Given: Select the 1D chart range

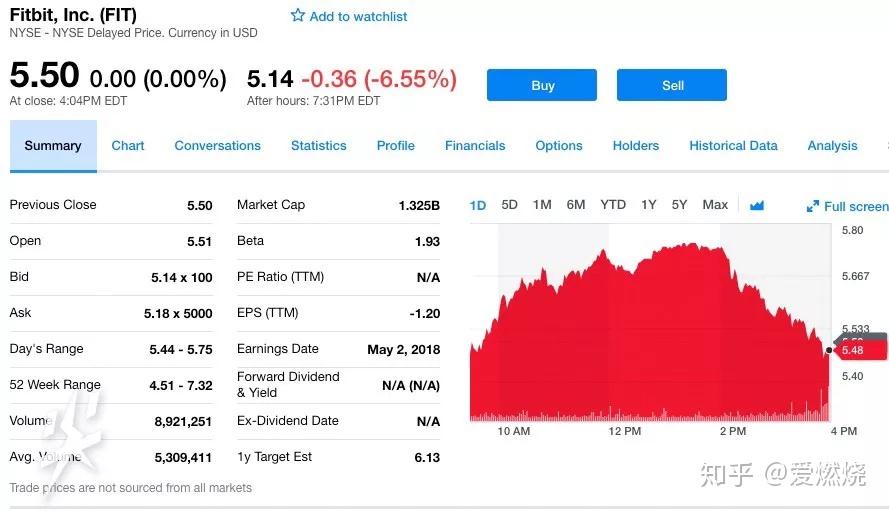Looking at the screenshot, I should pyautogui.click(x=477, y=205).
